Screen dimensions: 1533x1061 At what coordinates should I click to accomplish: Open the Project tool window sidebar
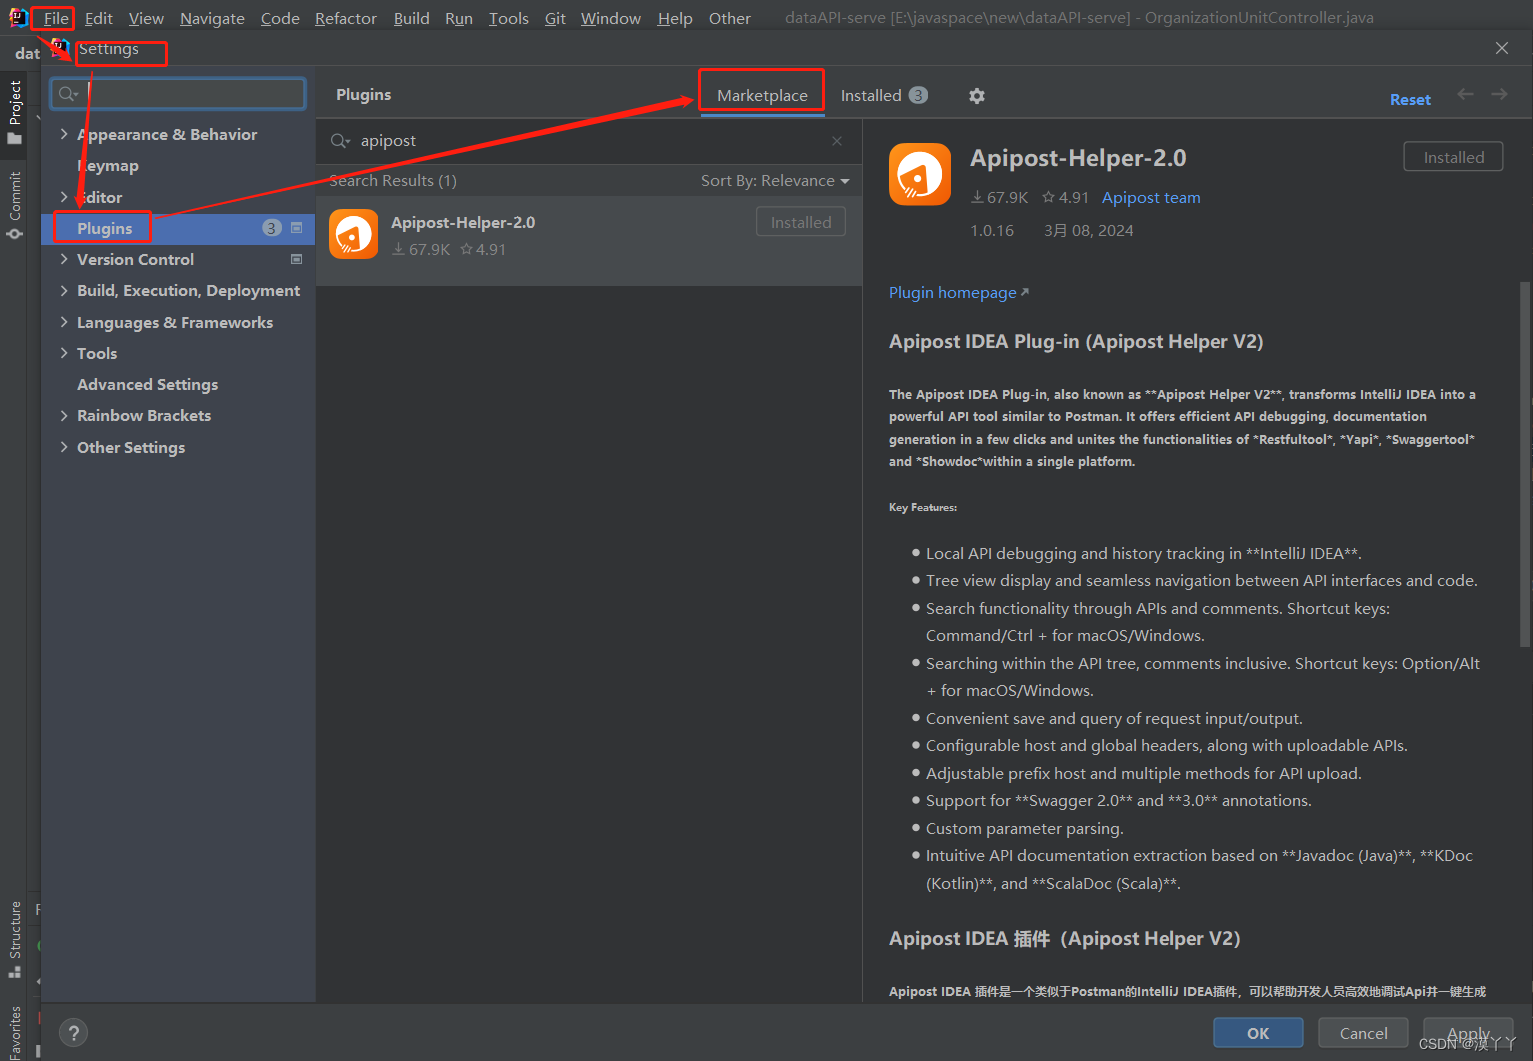14,112
